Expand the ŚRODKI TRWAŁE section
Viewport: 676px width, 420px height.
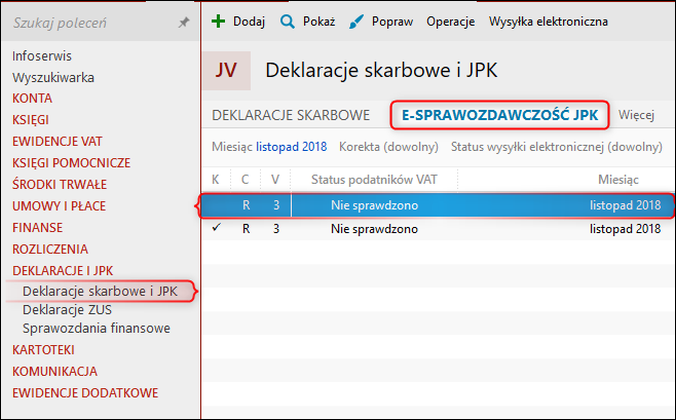59,185
